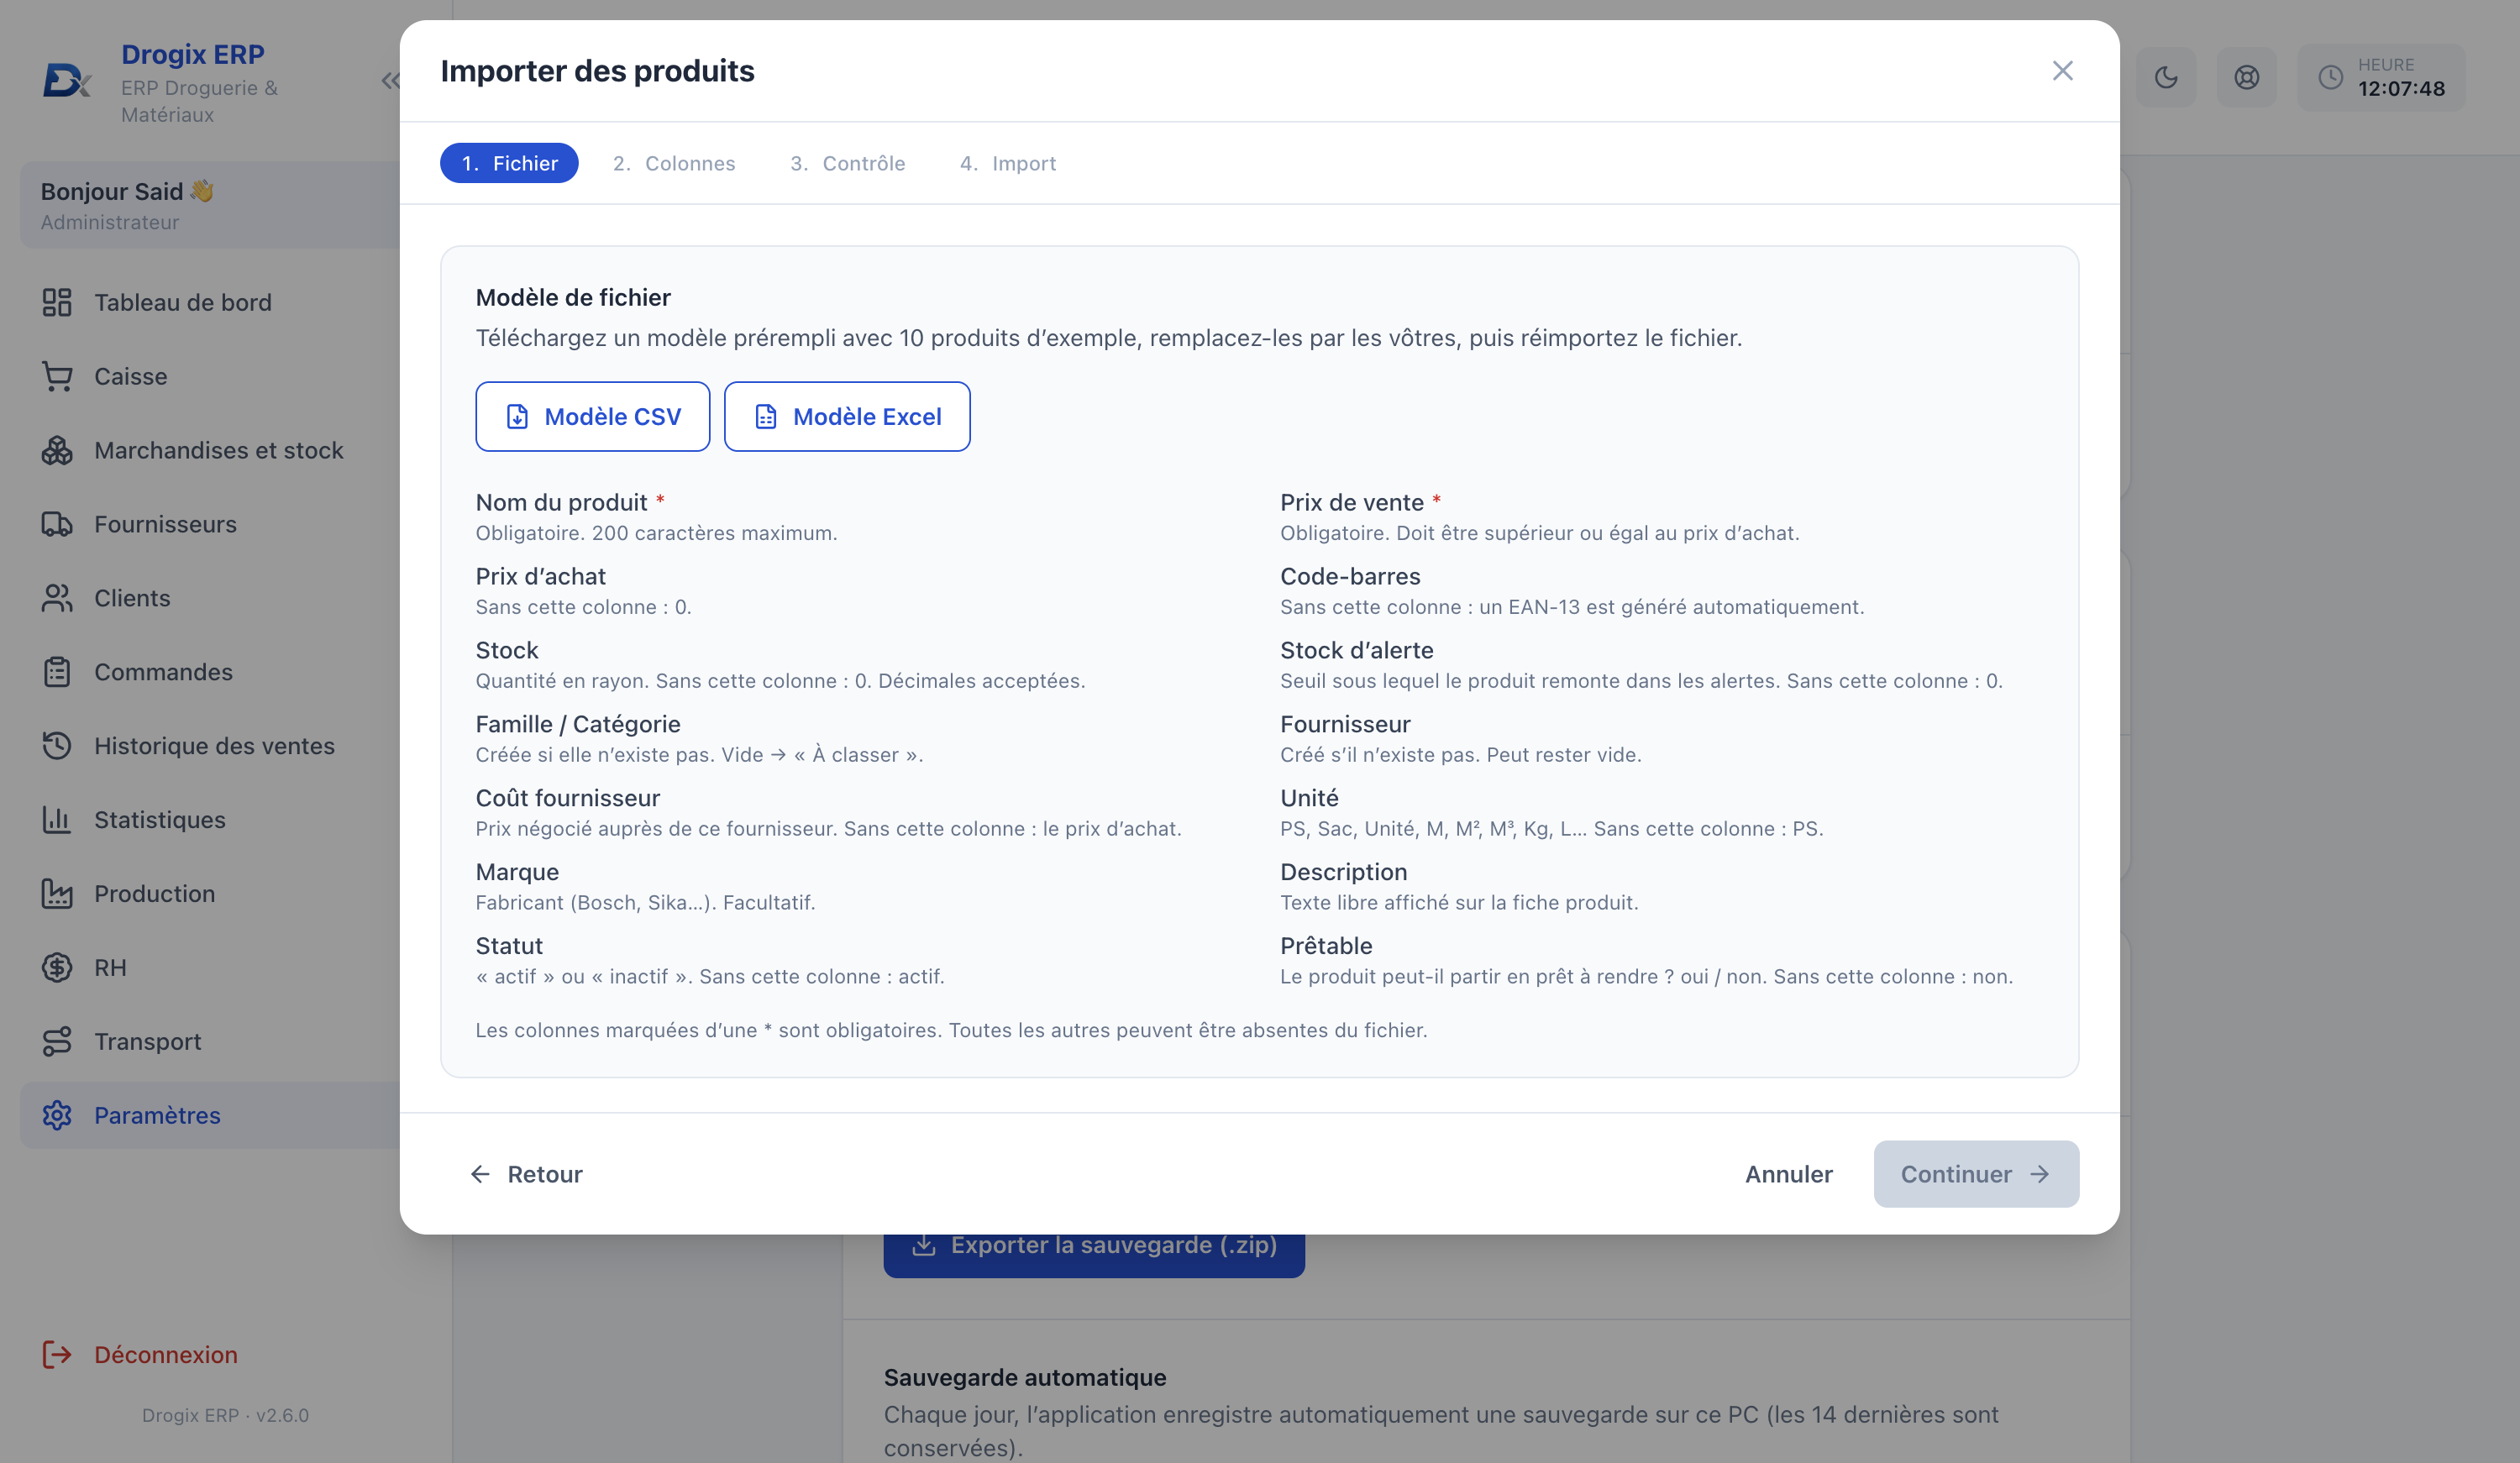Viewport: 2520px width, 1463px height.
Task: Click the Bonjour Said user card
Action: coord(210,206)
